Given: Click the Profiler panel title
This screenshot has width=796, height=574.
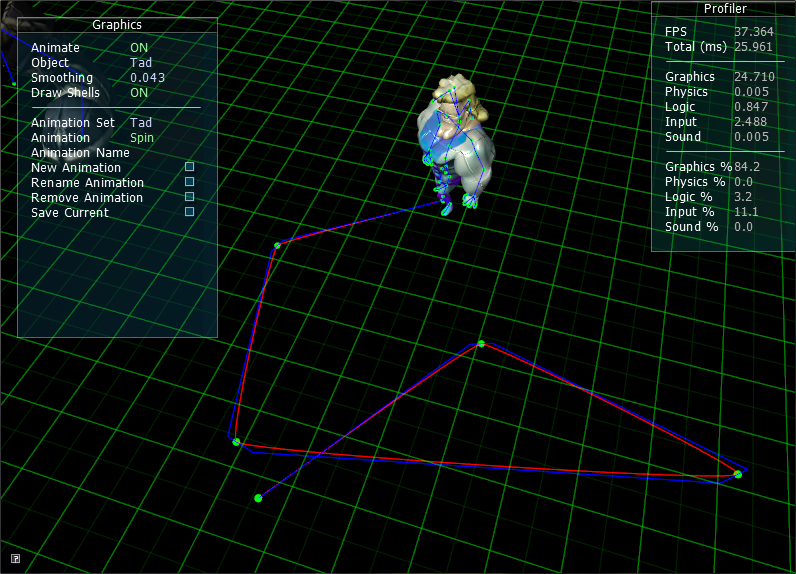Looking at the screenshot, I should click(x=725, y=9).
